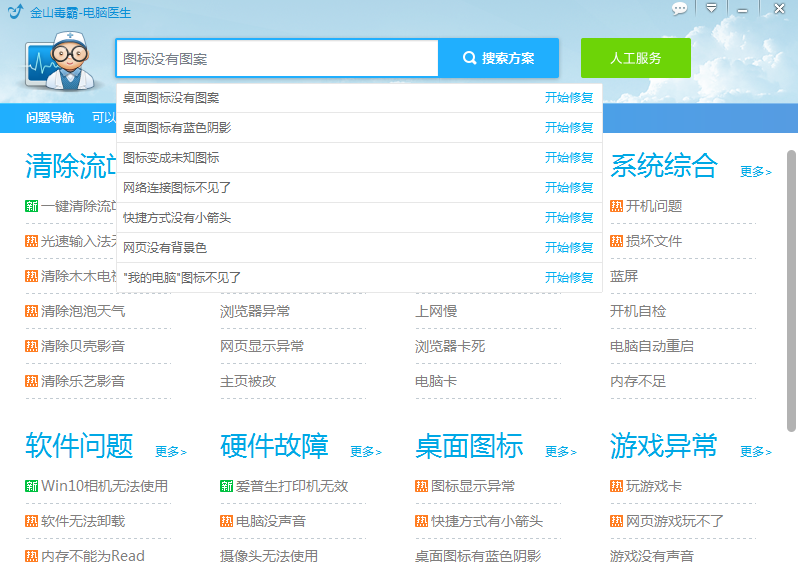
Task: Click 开始修复 for 图标变成未知图标
Action: pyautogui.click(x=569, y=158)
